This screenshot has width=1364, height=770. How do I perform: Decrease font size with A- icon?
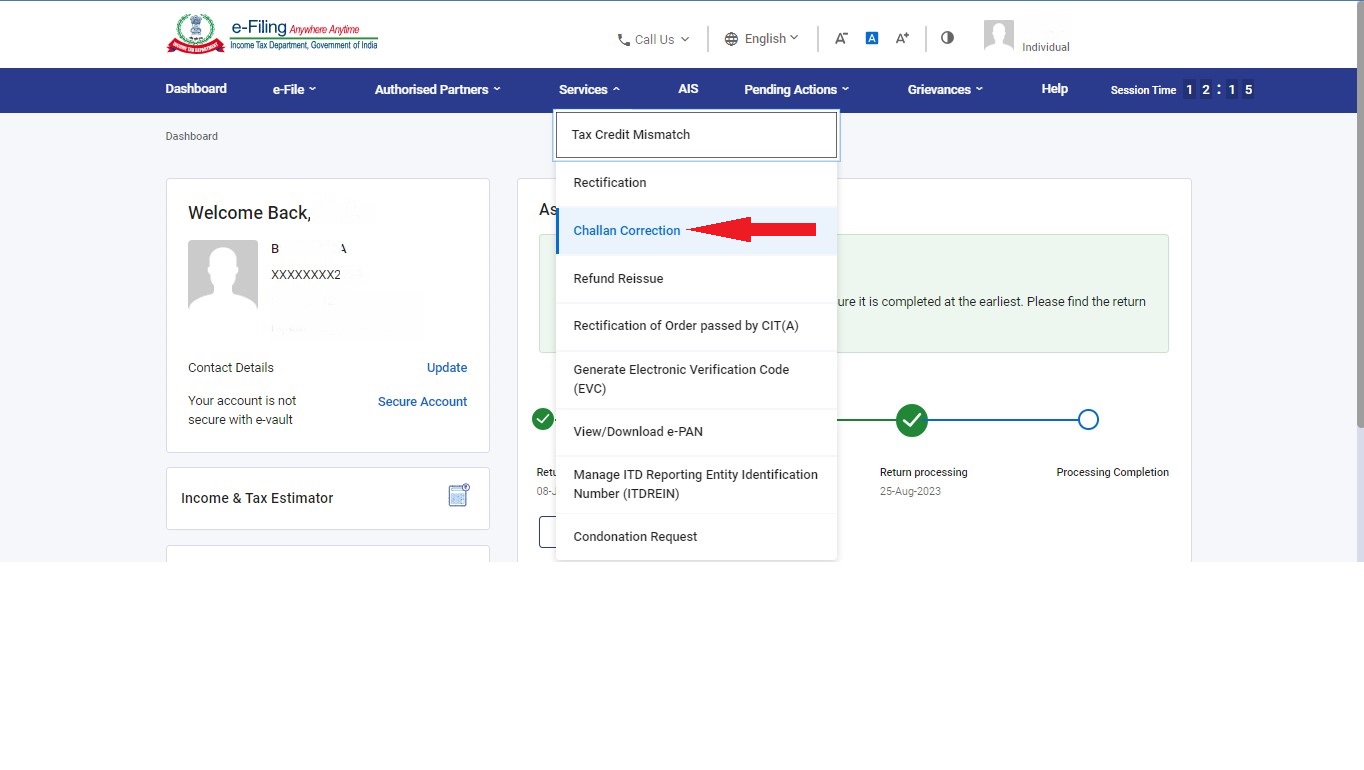coord(841,38)
